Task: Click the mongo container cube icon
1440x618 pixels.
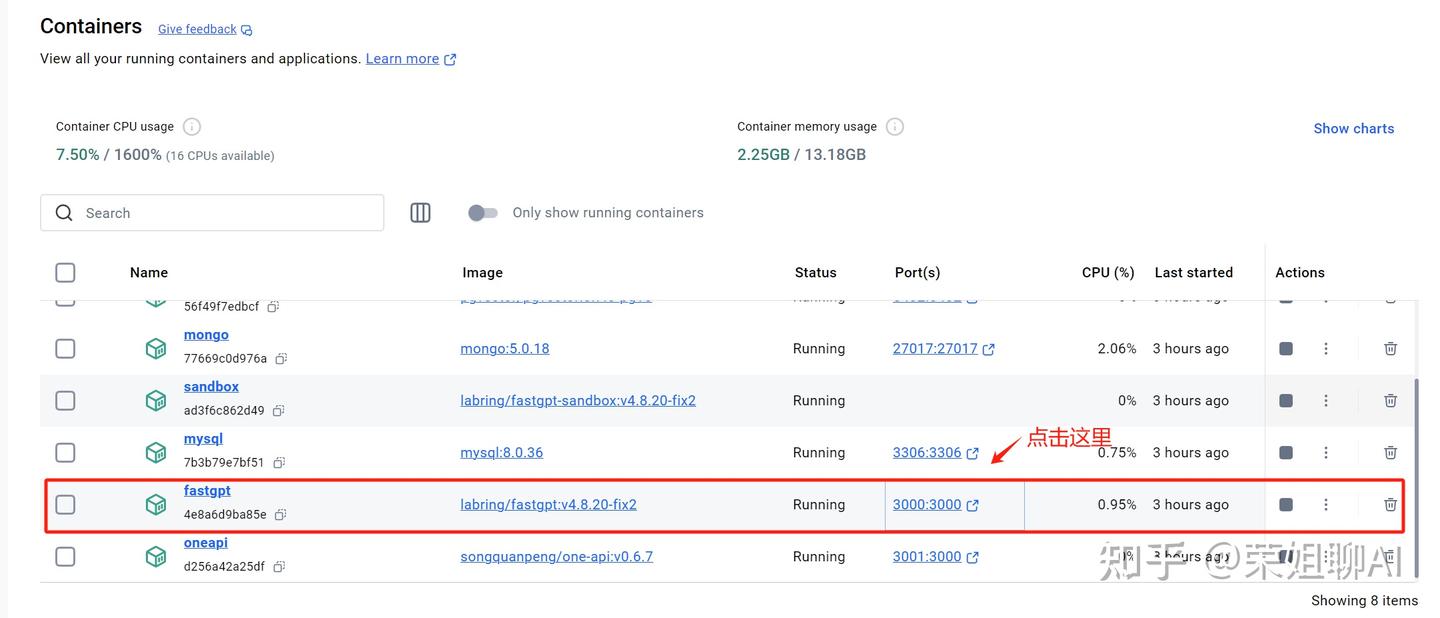Action: pos(155,348)
